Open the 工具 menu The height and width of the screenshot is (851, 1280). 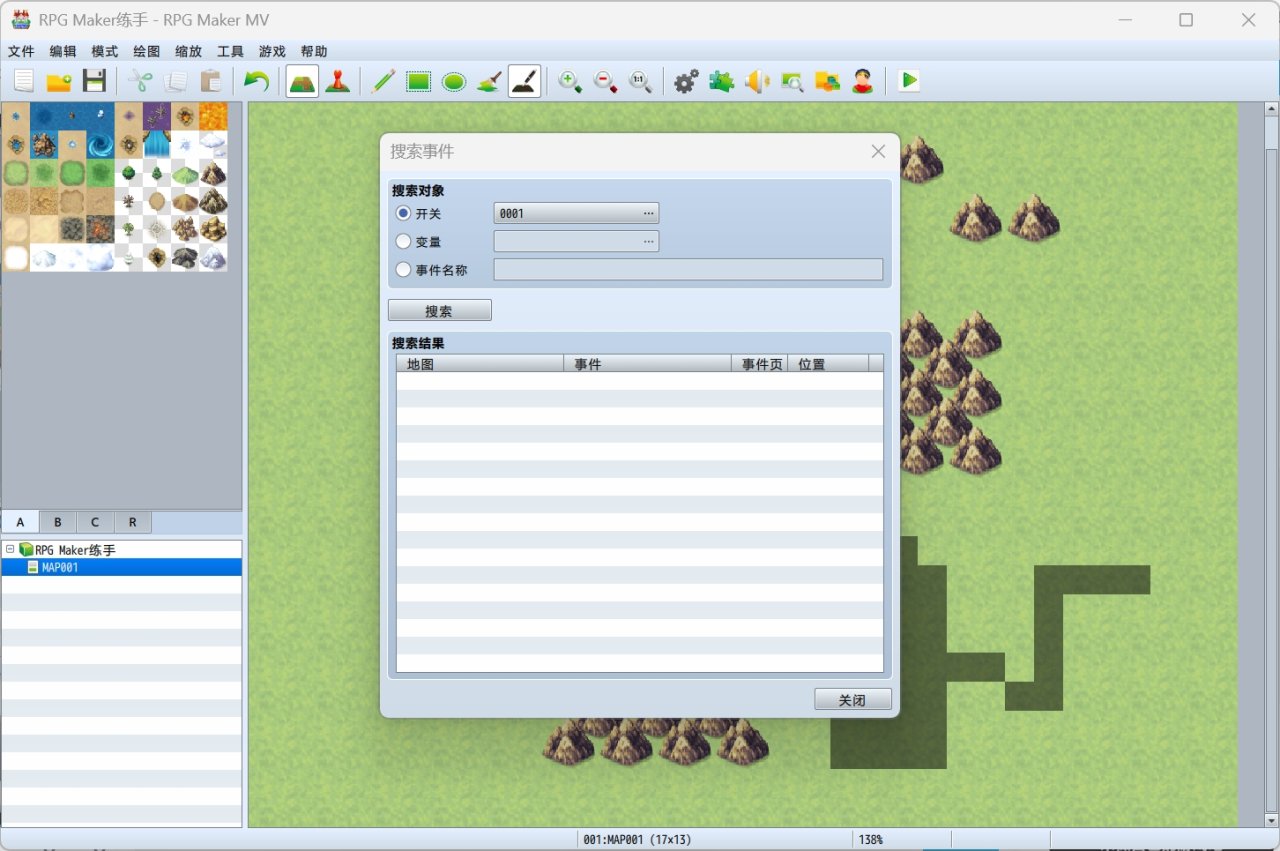[x=230, y=52]
